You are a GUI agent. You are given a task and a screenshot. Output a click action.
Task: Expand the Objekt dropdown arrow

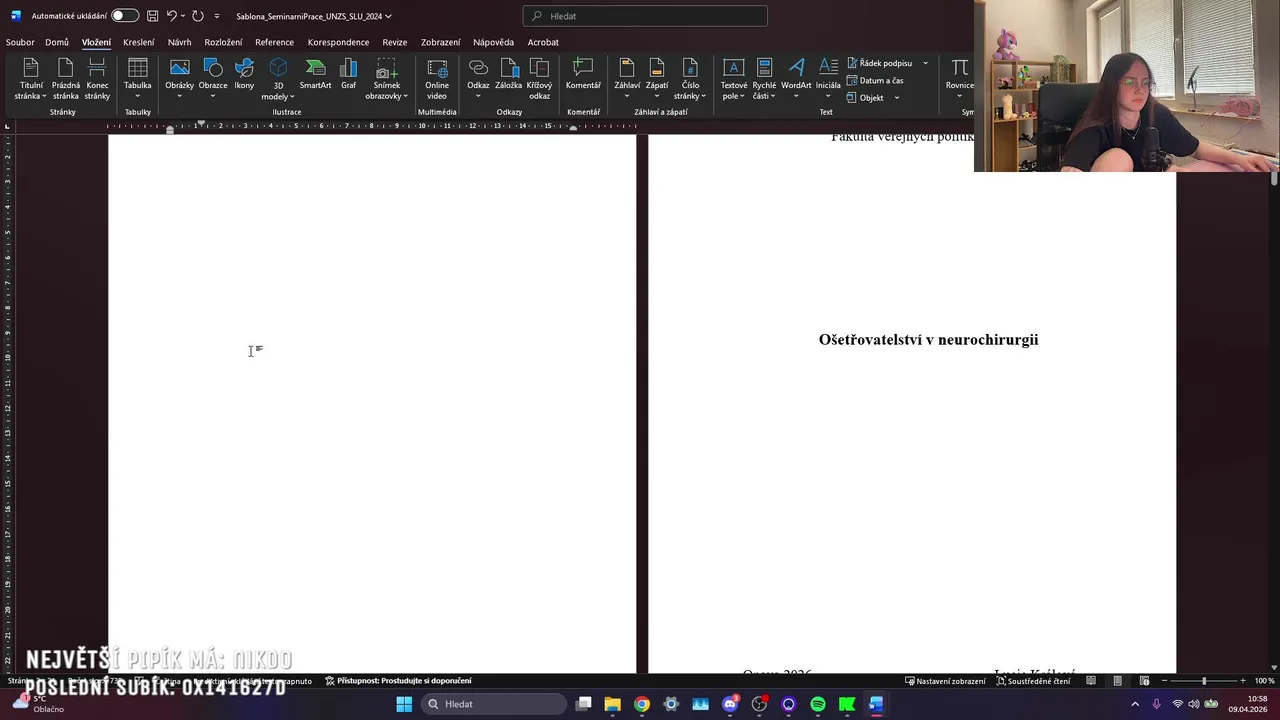[896, 98]
